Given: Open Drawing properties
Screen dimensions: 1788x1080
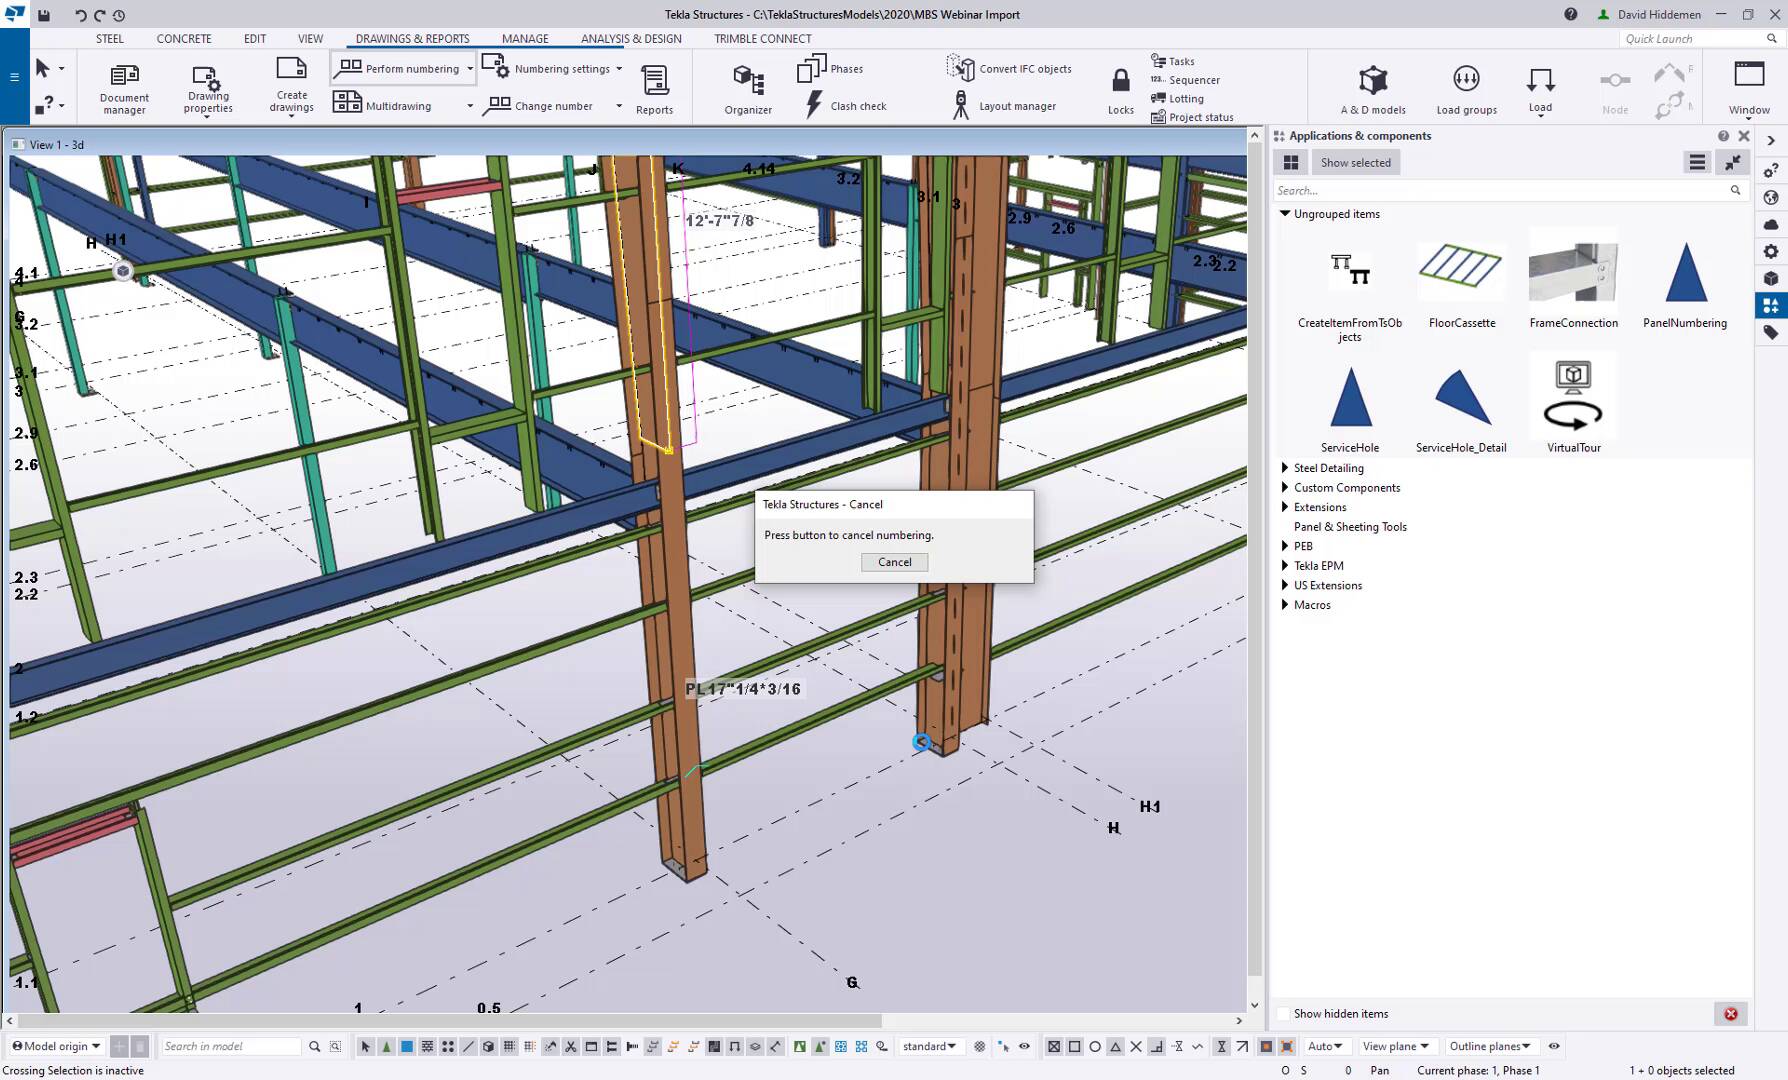Looking at the screenshot, I should [207, 88].
